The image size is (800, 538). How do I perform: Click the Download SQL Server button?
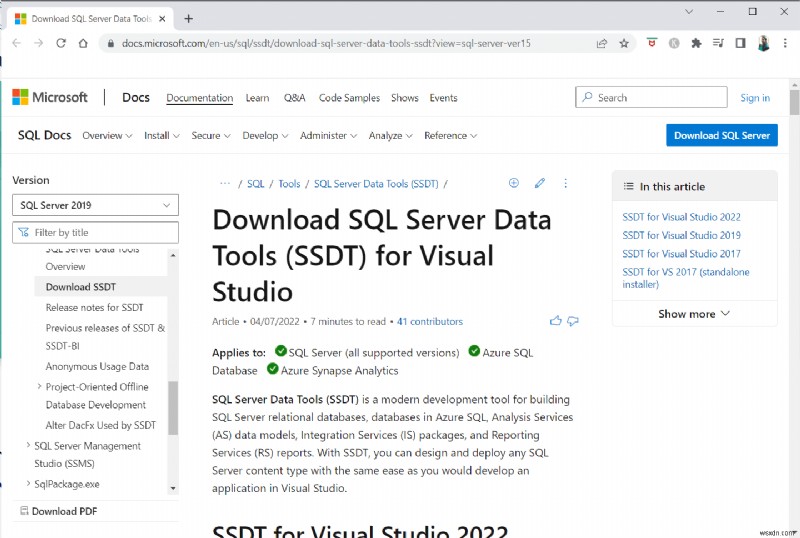721,135
